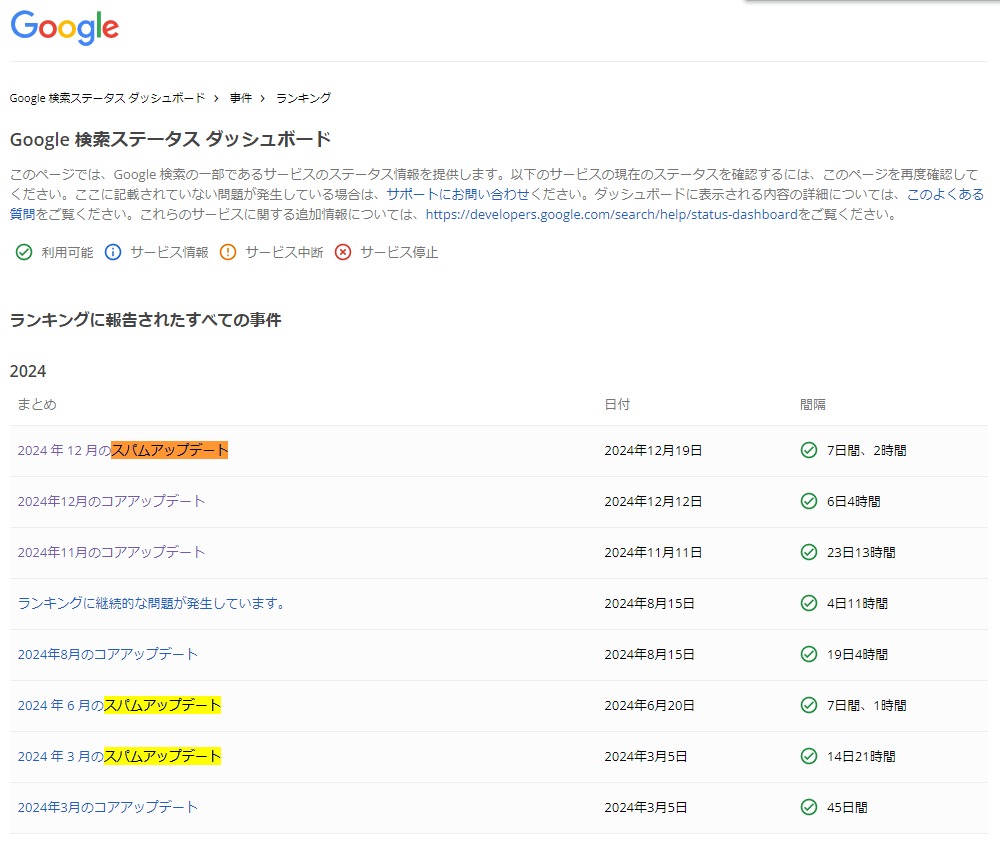Open the 2024 年 12 月のスパムアップデート incident
Viewport: 1000px width, 848px height.
122,450
